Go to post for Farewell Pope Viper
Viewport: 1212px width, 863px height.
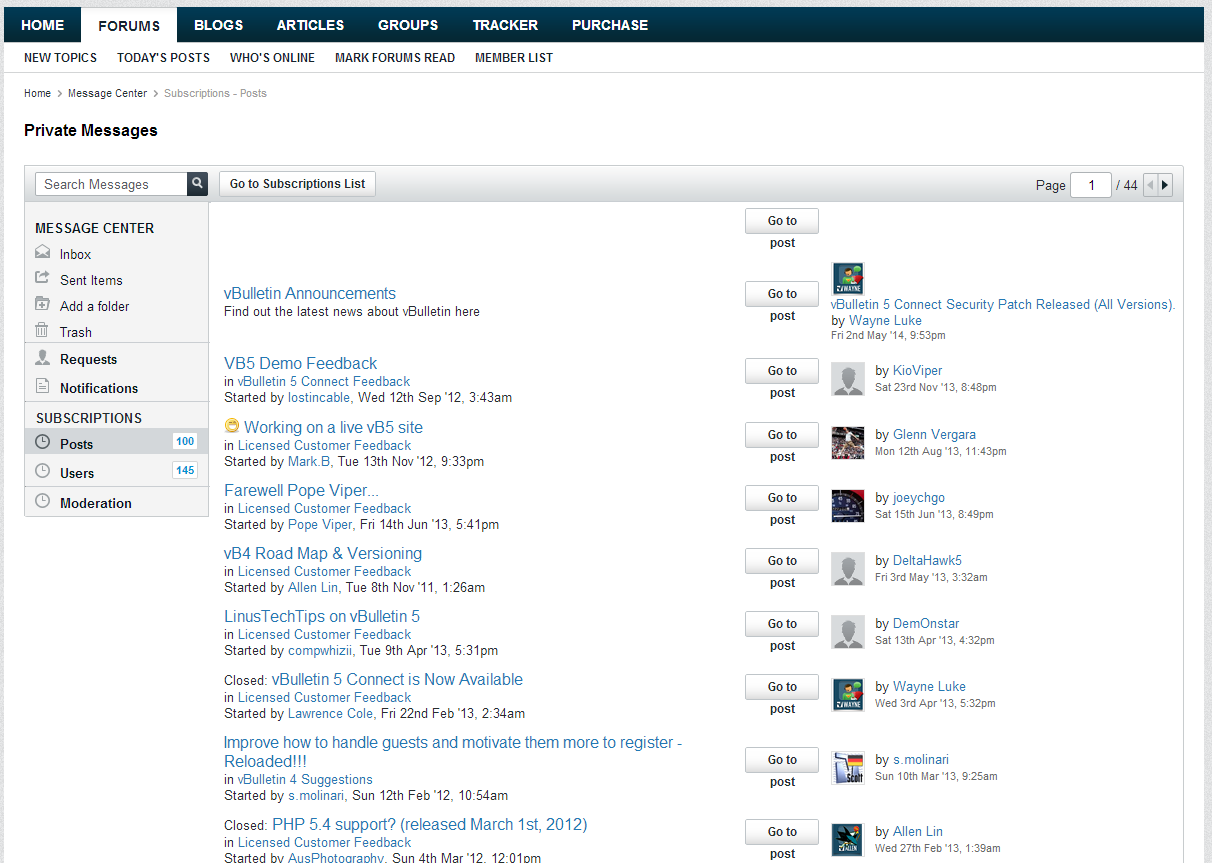coord(782,498)
